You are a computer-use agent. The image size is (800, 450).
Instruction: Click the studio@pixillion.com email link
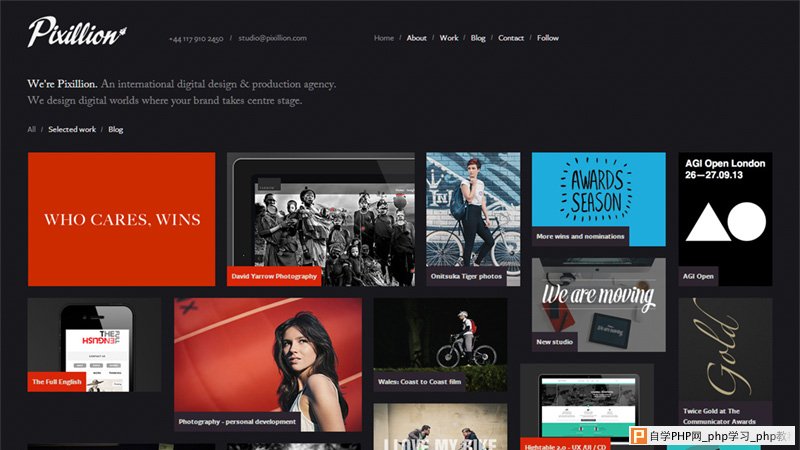pos(272,38)
